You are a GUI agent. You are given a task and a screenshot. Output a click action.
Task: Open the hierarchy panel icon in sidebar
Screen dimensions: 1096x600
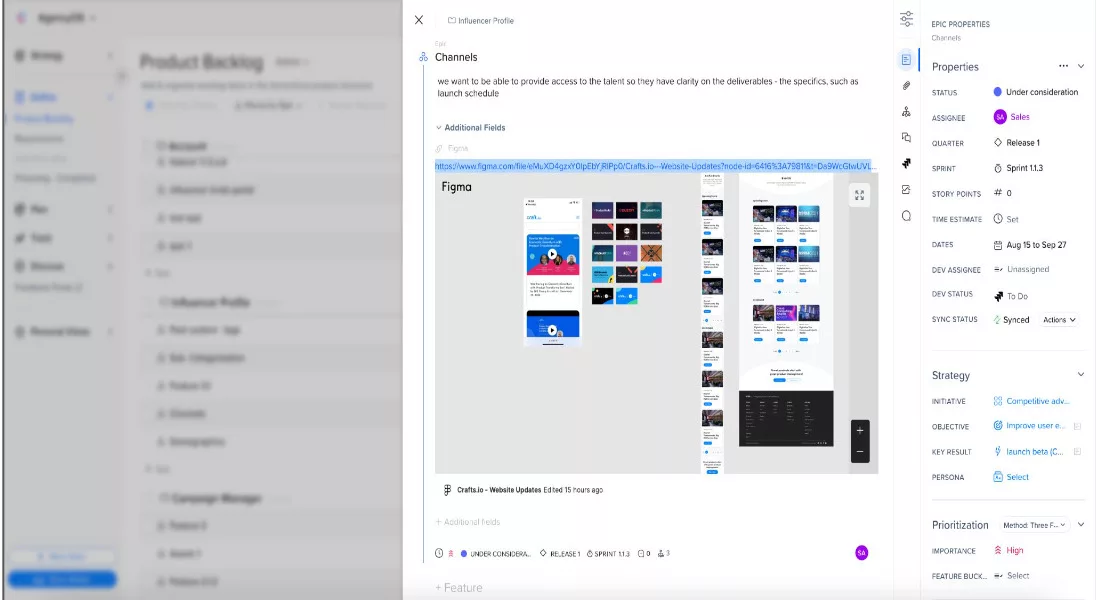tap(906, 112)
